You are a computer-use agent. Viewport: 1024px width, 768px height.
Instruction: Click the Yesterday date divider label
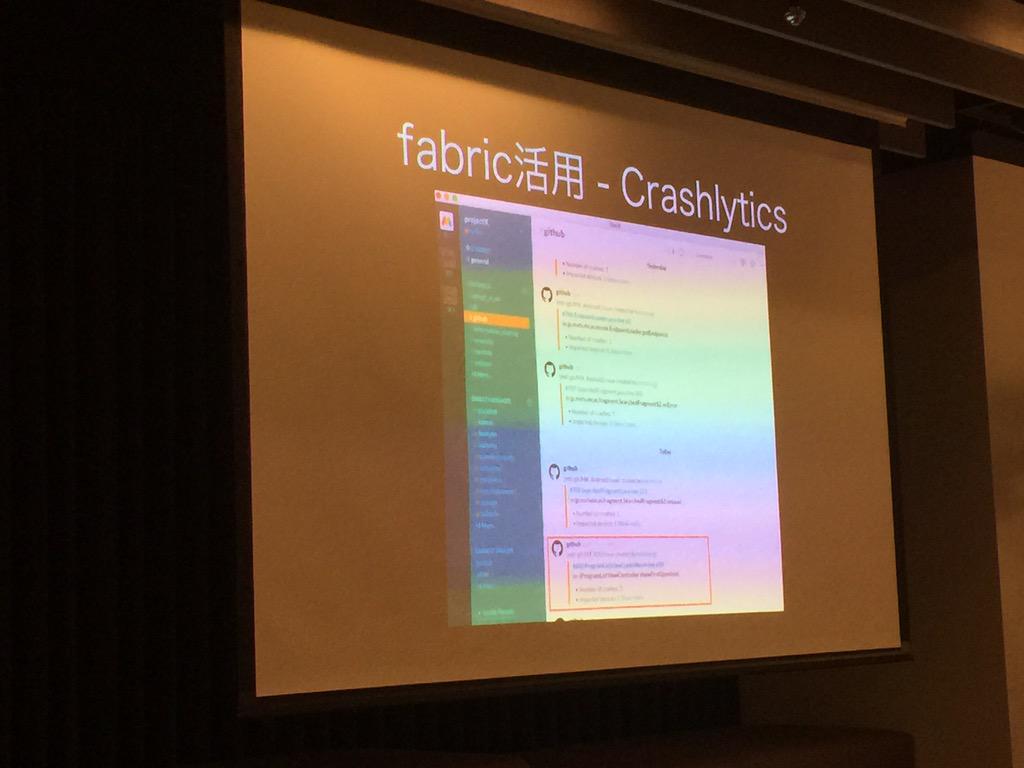(656, 267)
